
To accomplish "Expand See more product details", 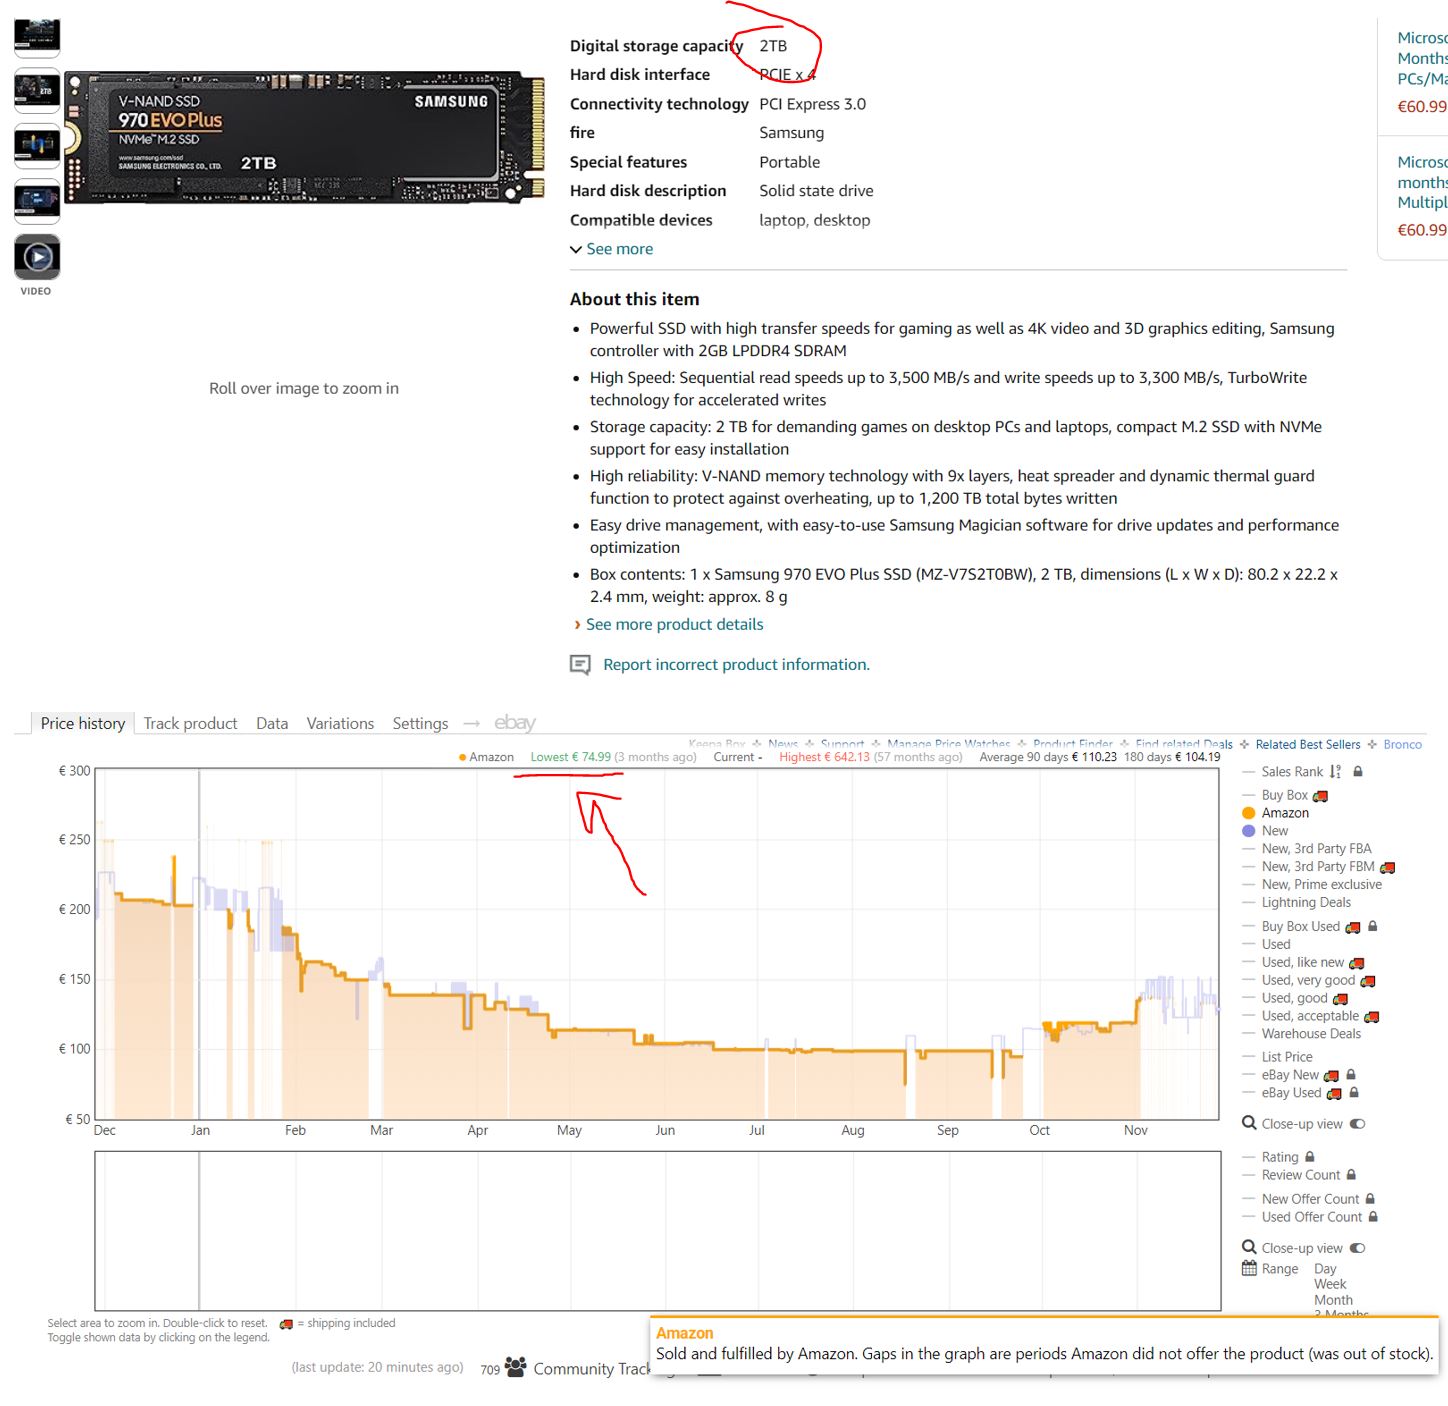I will click(x=674, y=624).
